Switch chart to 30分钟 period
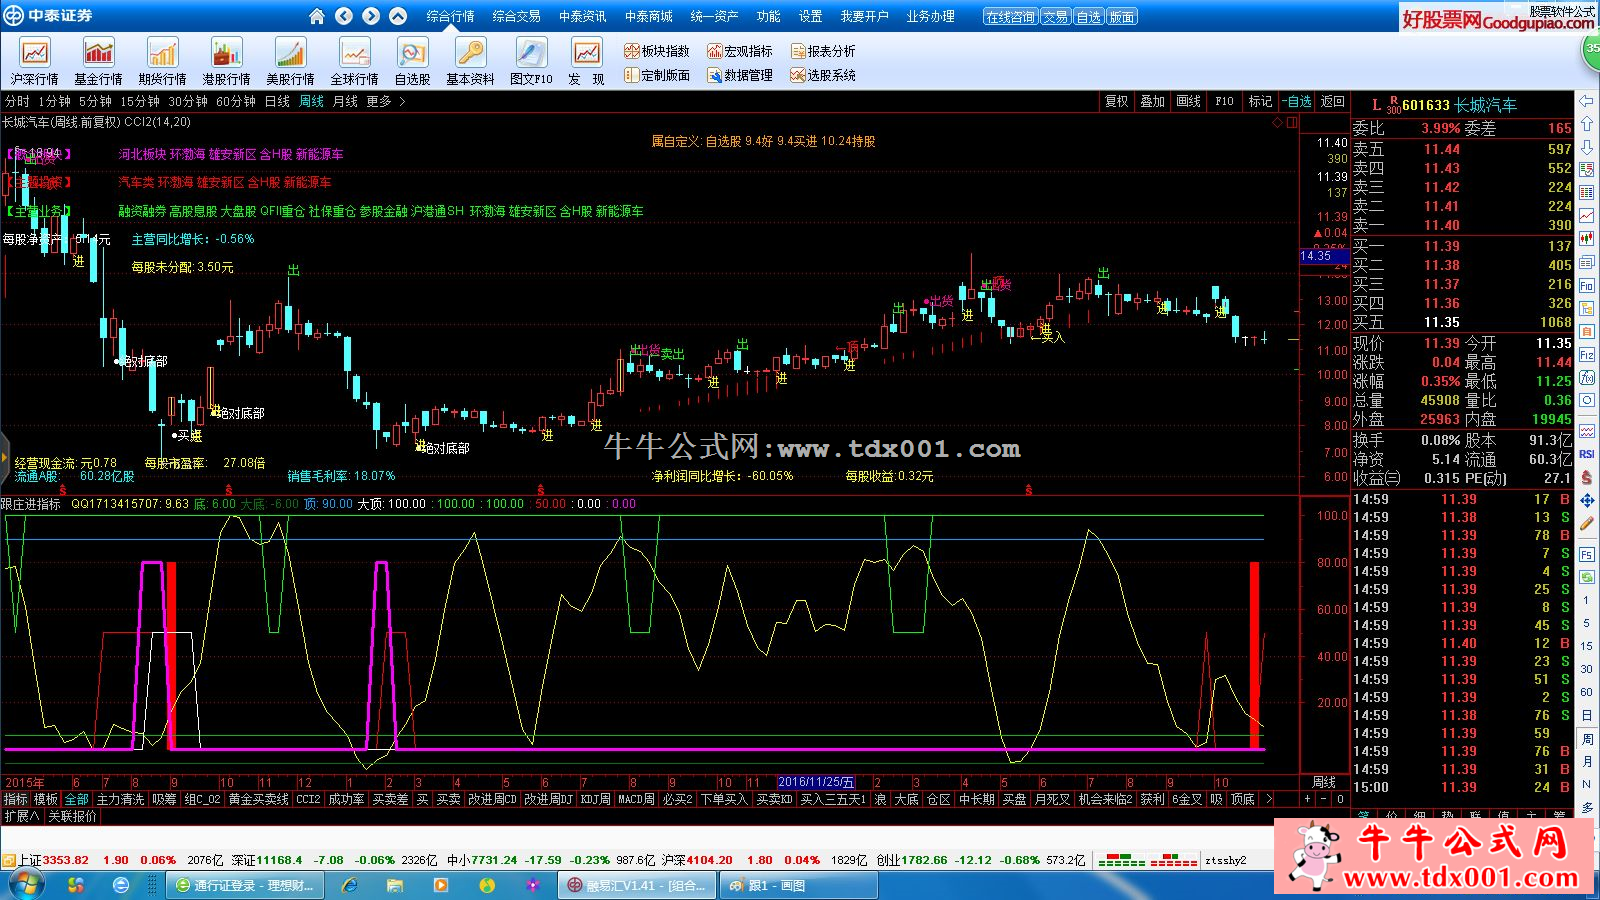This screenshot has width=1600, height=900. (188, 101)
